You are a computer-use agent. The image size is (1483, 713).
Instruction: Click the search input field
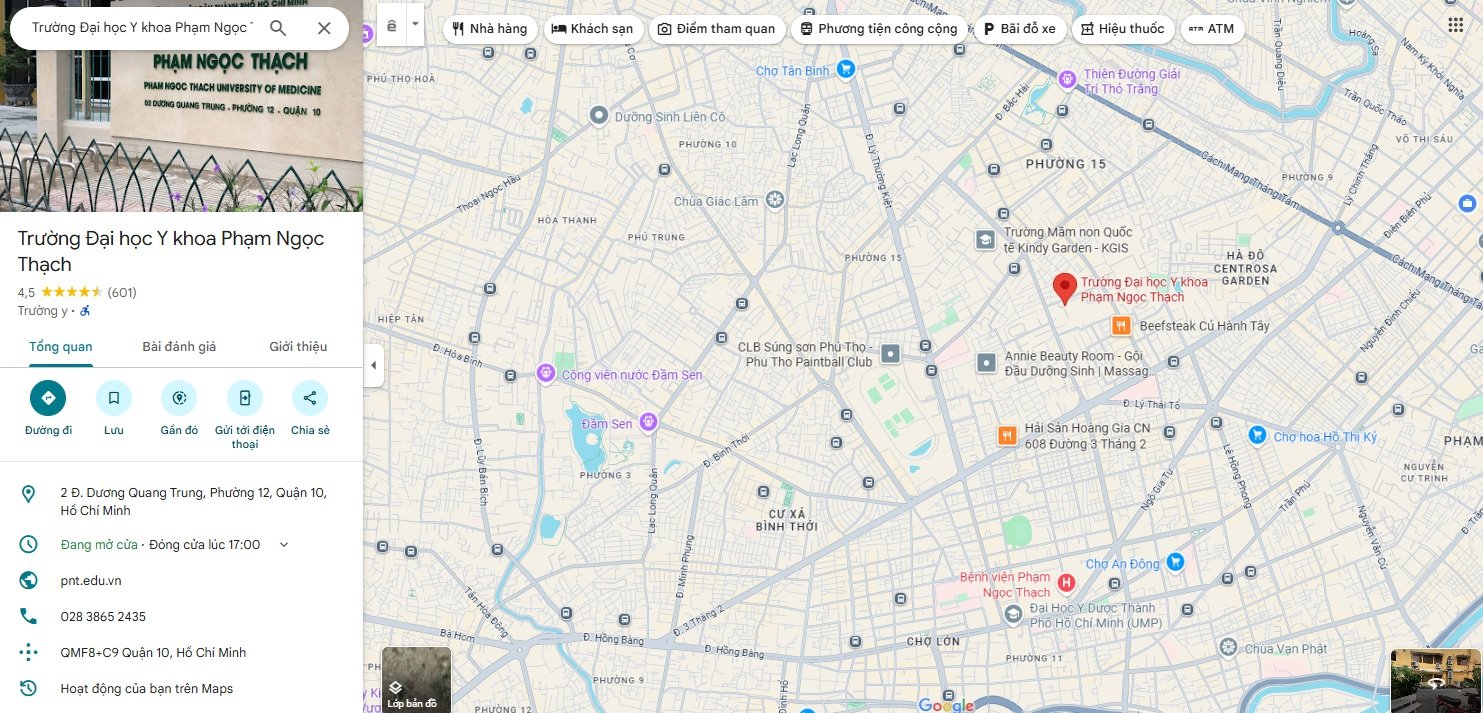[140, 28]
